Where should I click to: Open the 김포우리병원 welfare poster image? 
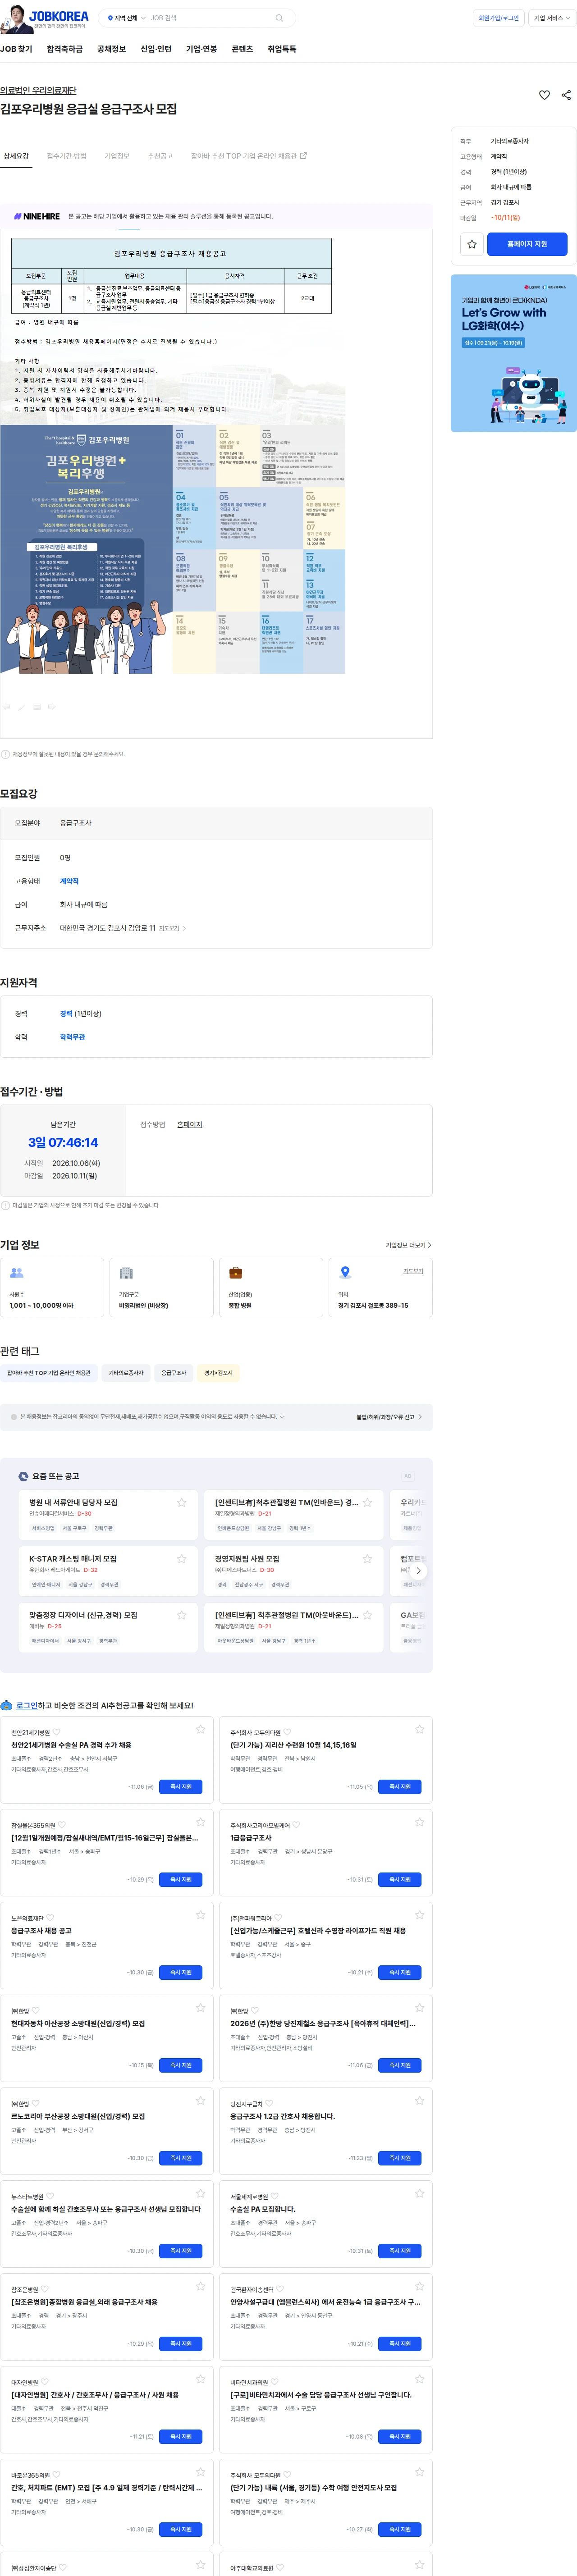point(172,549)
